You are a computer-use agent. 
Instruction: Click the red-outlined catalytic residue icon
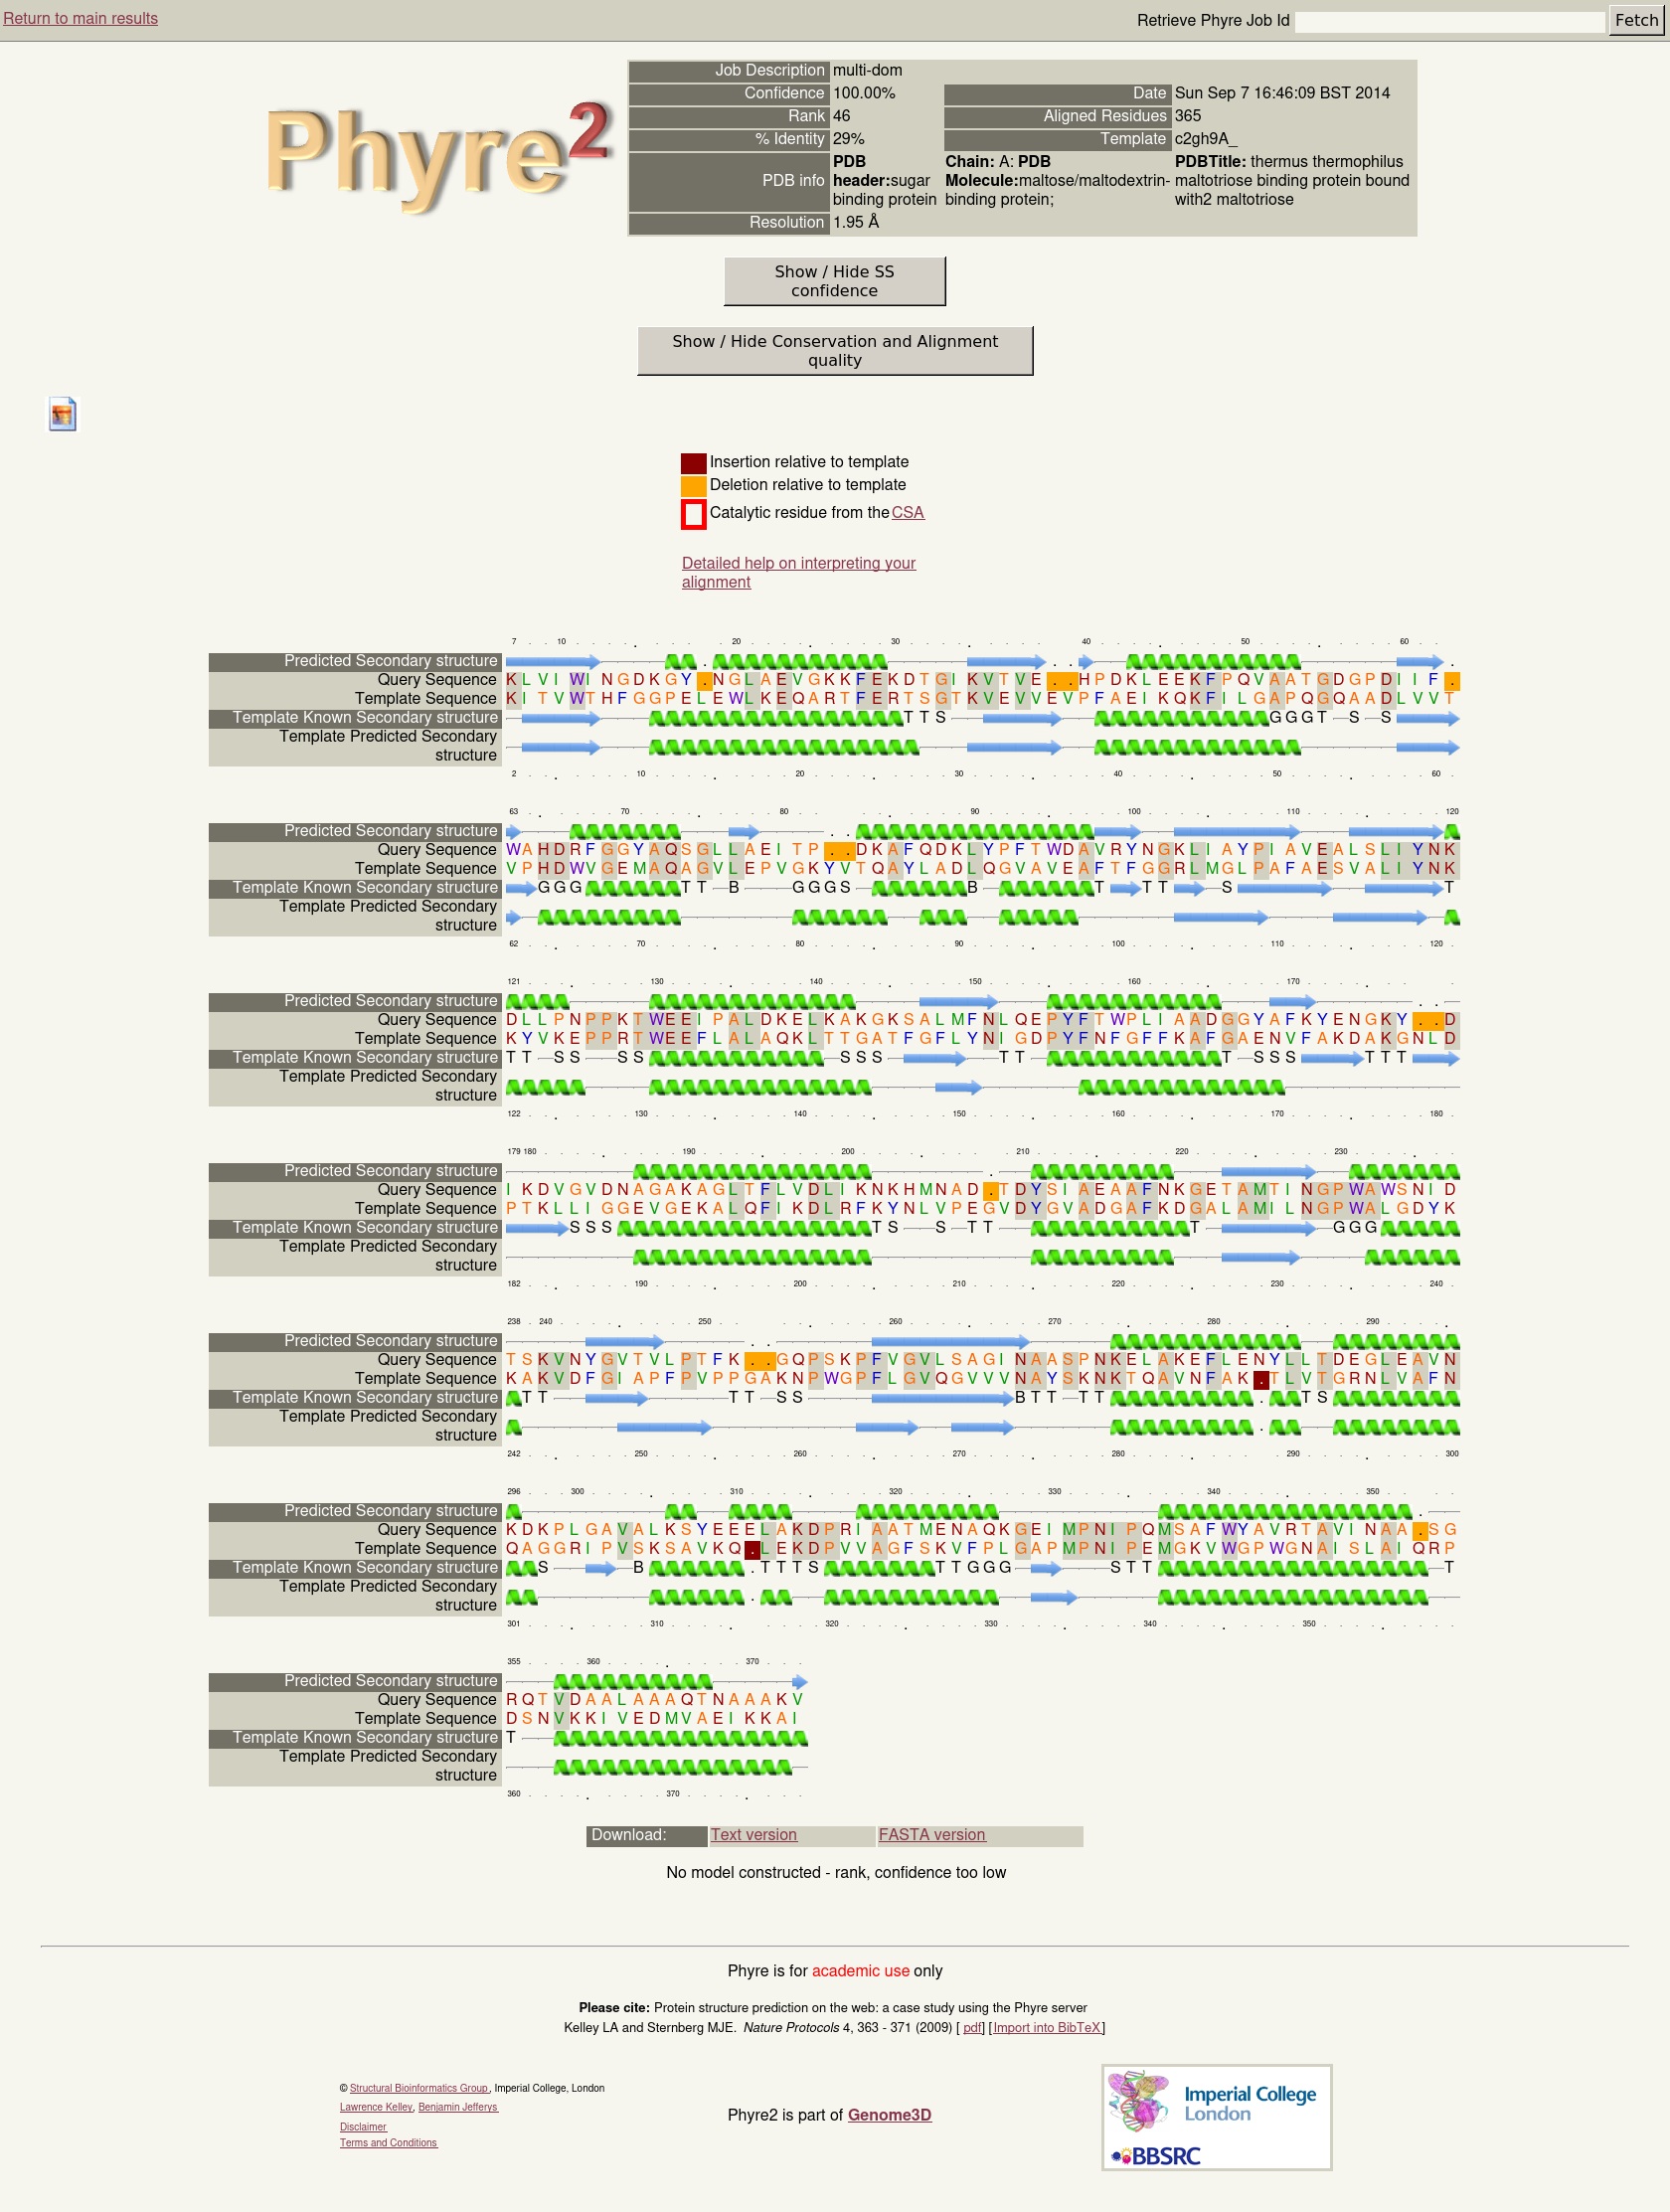[x=693, y=514]
